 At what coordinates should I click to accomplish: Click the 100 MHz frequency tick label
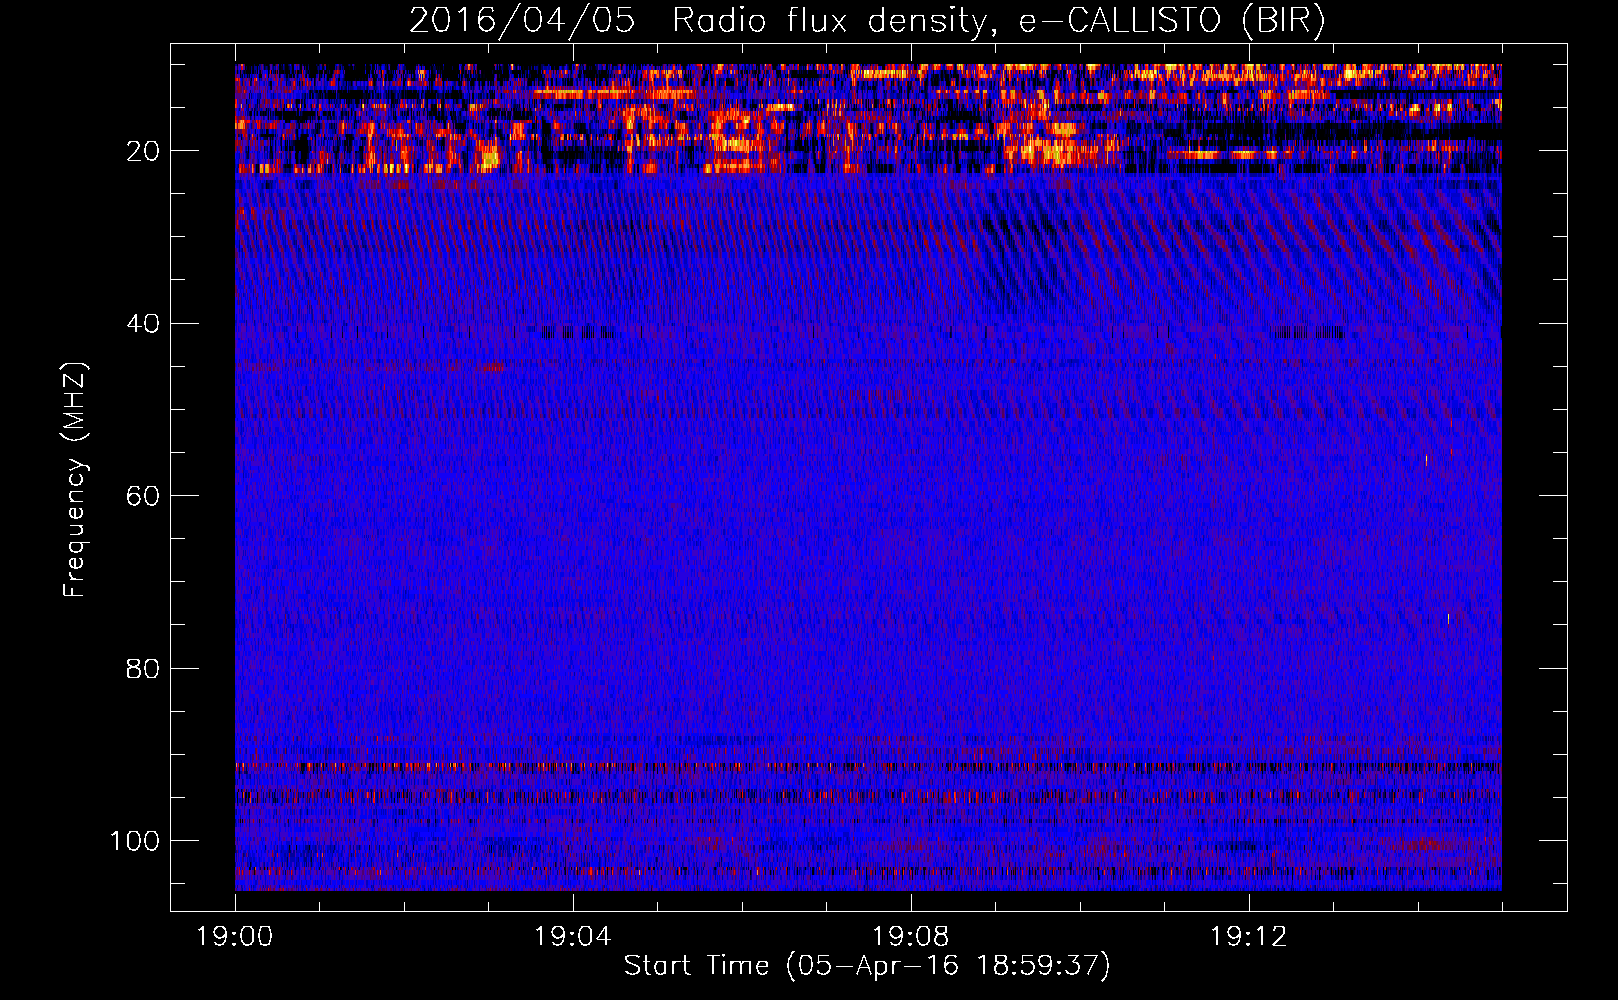click(x=135, y=840)
